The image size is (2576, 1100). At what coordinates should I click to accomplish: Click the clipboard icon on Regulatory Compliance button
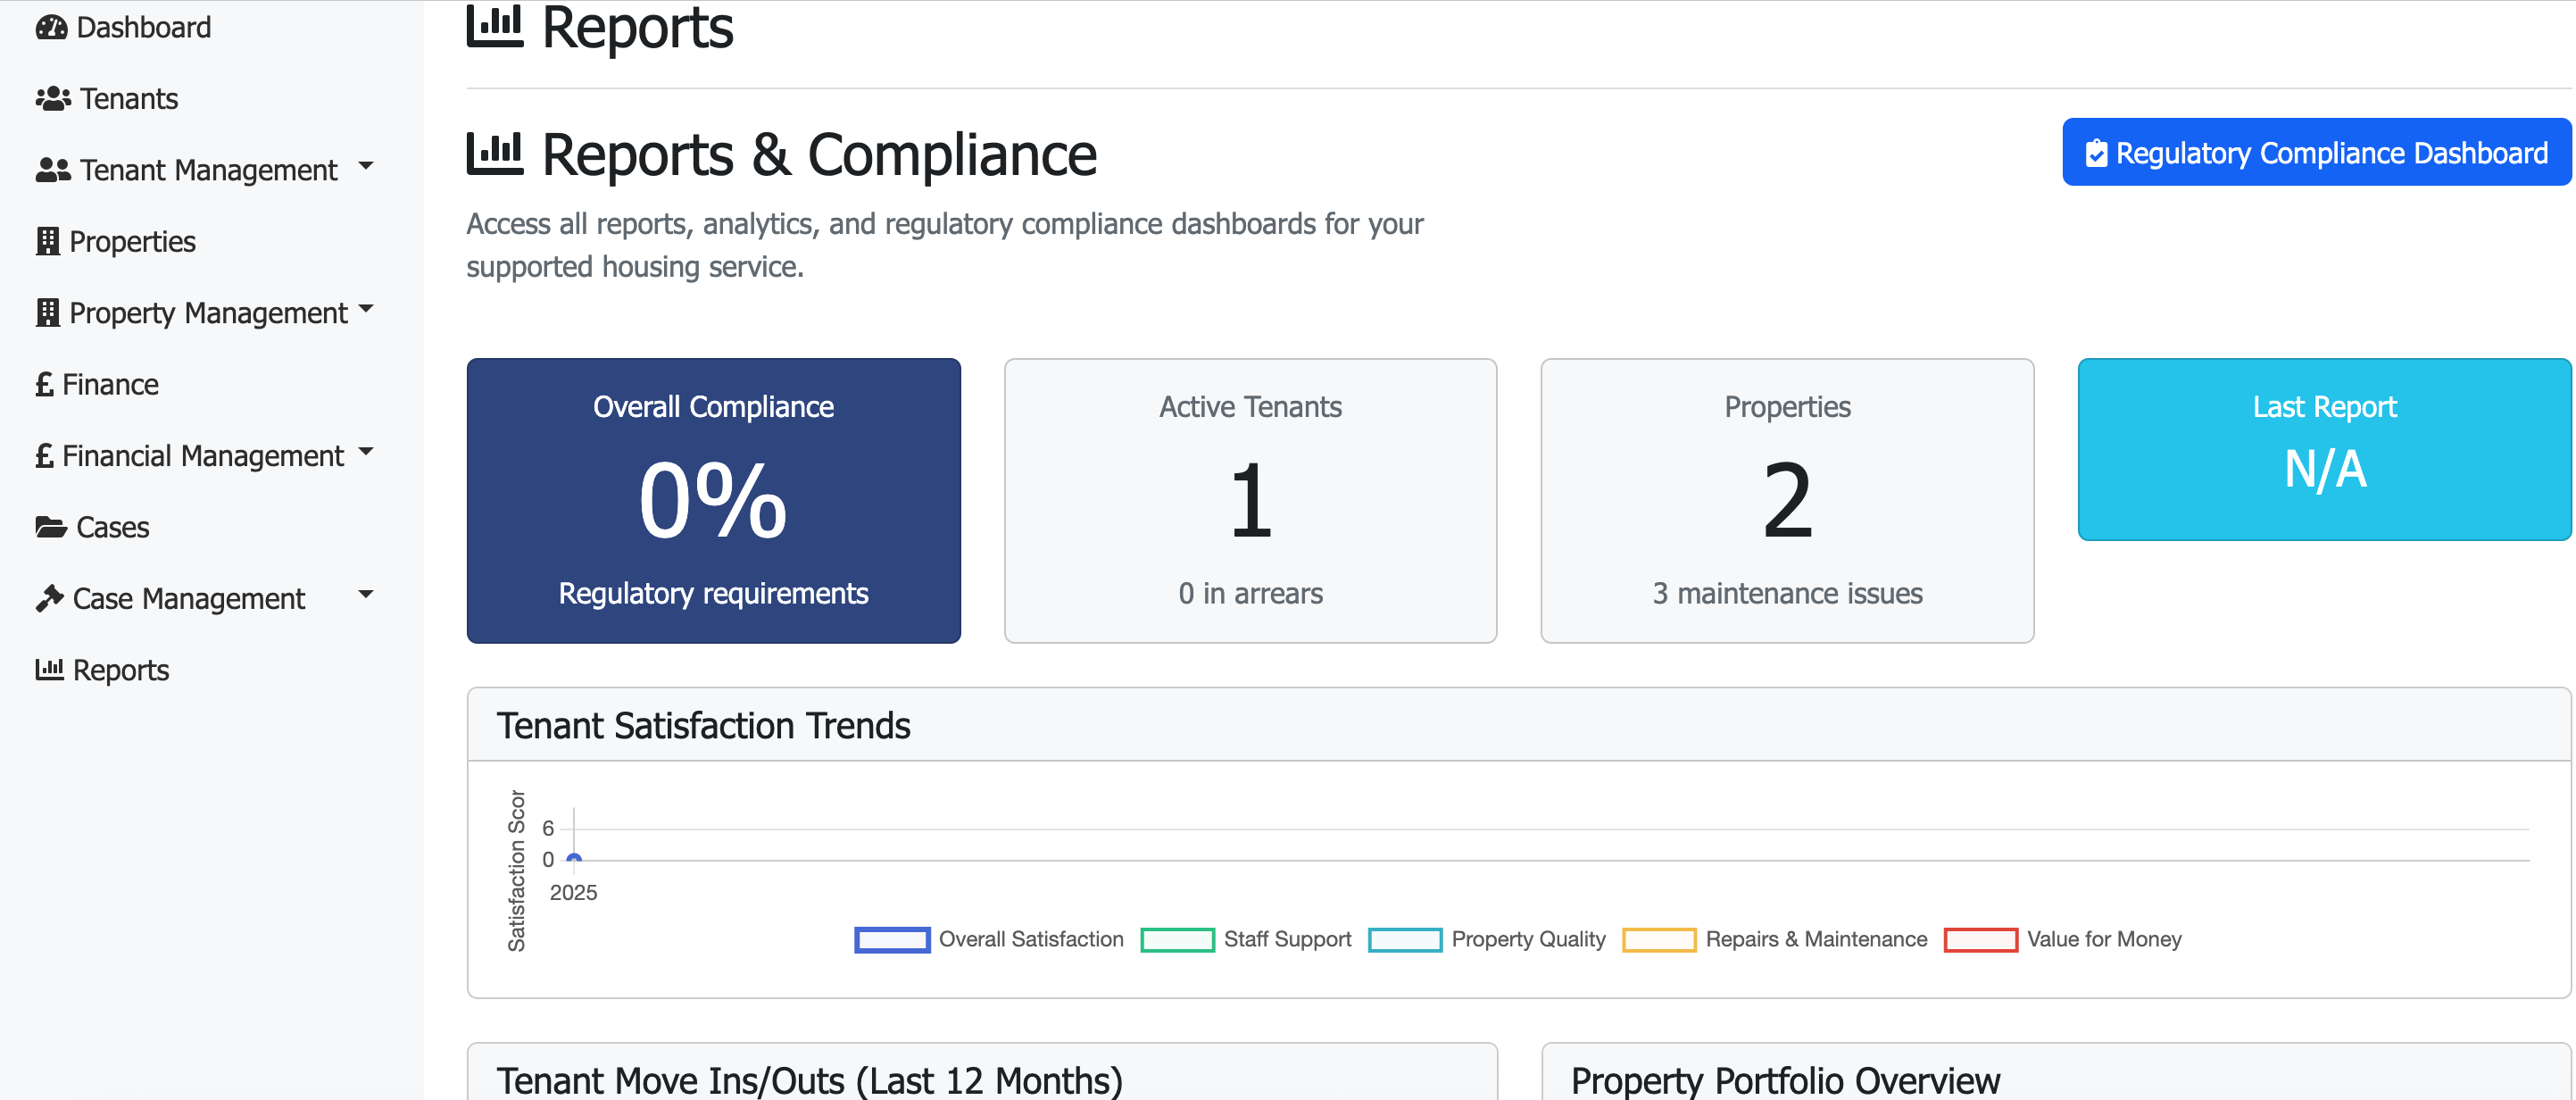coord(2097,152)
